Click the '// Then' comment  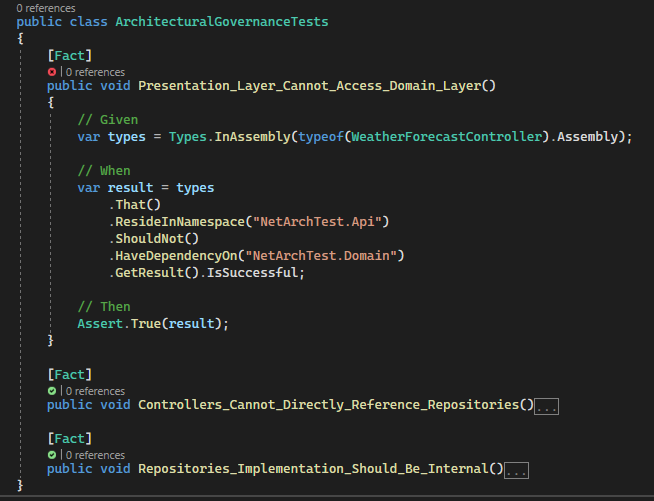point(104,307)
